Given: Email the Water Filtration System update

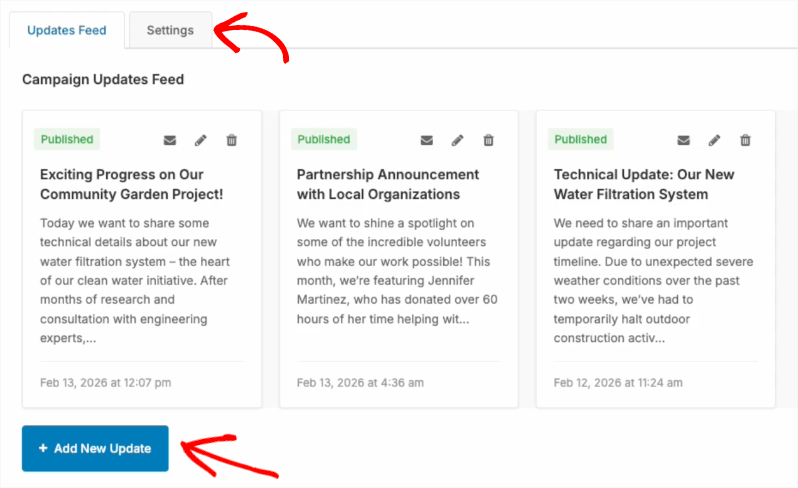Looking at the screenshot, I should (684, 140).
